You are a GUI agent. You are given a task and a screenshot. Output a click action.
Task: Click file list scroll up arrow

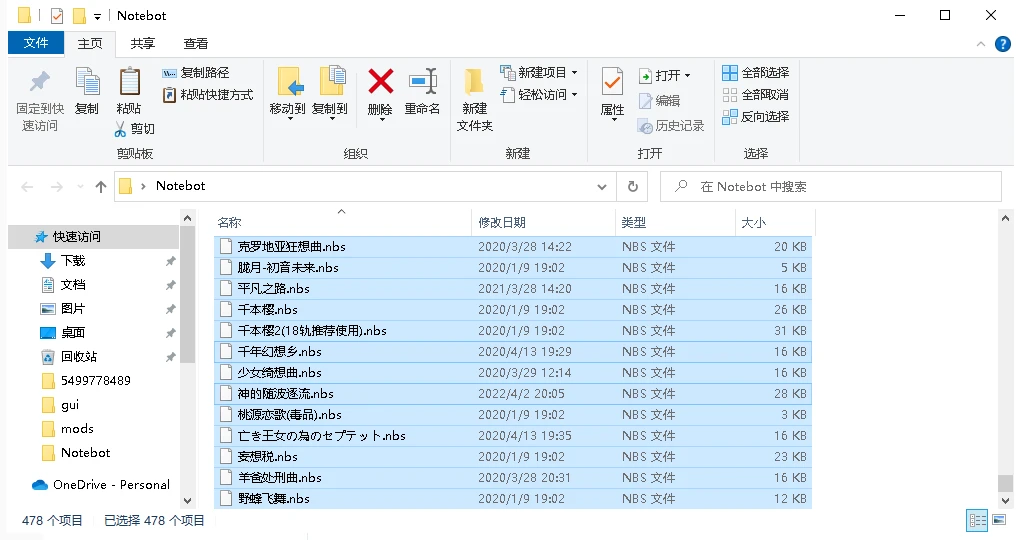pos(1006,219)
